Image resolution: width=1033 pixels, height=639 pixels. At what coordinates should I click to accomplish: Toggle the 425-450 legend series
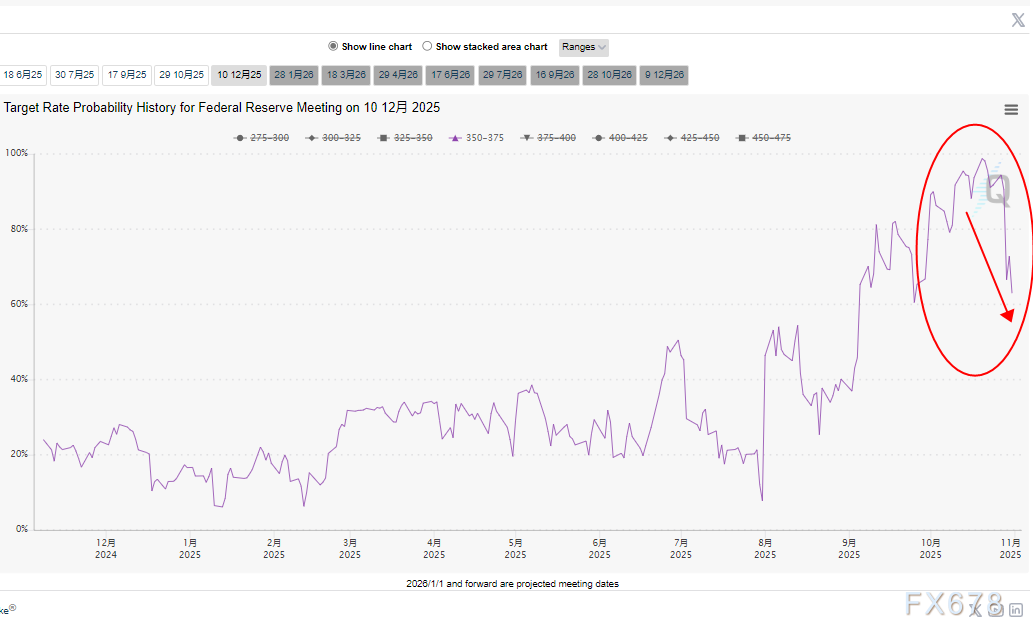(x=692, y=138)
